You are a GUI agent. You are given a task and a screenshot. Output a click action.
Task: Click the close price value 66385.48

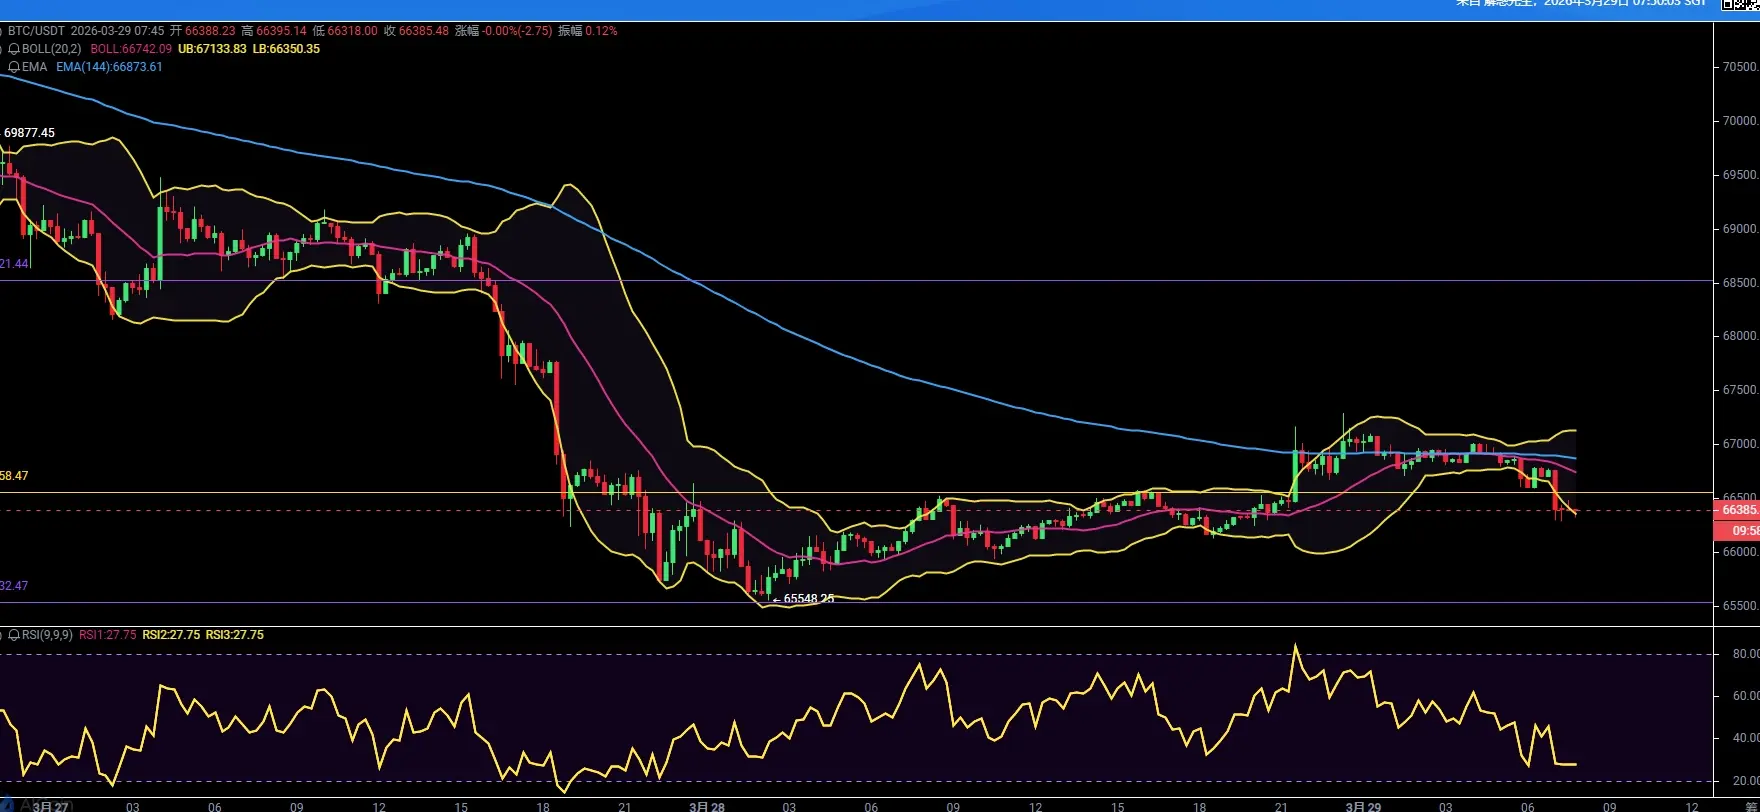point(424,31)
